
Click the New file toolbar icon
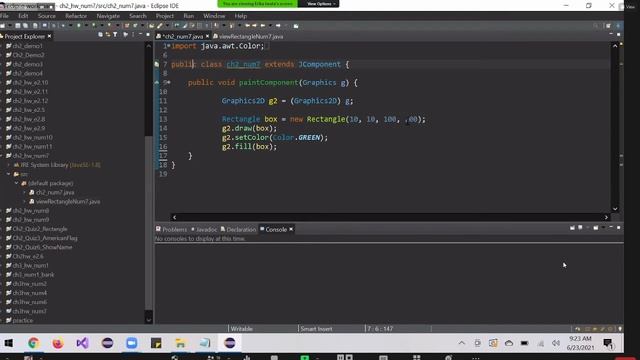point(2,25)
